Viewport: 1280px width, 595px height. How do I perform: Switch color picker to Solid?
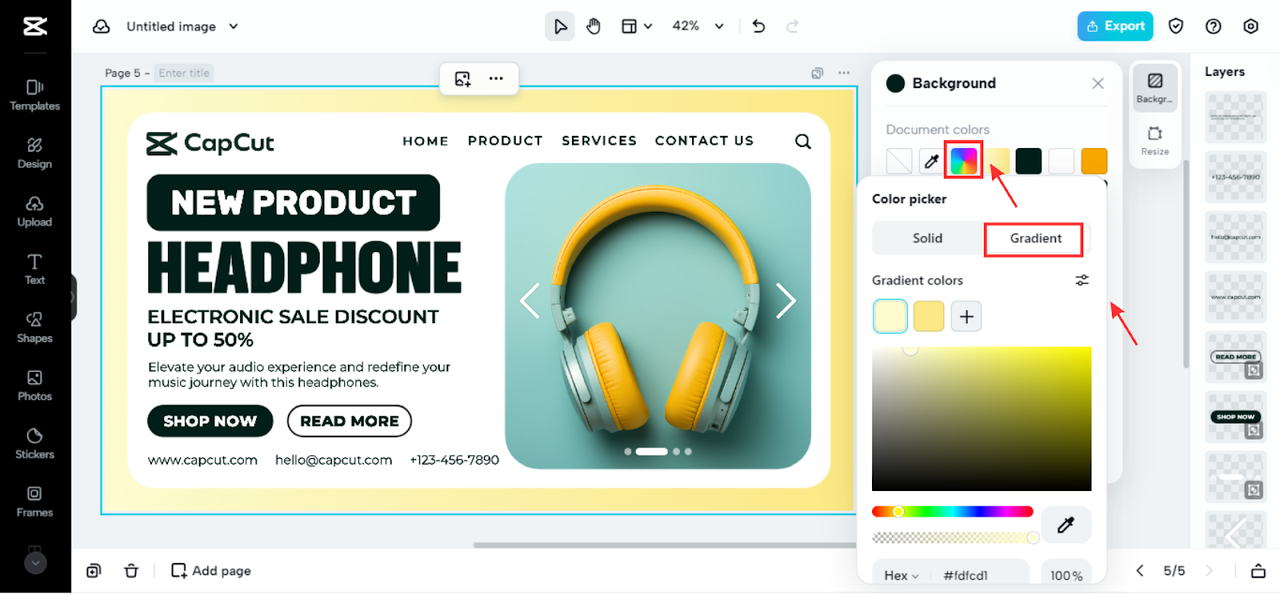(927, 238)
